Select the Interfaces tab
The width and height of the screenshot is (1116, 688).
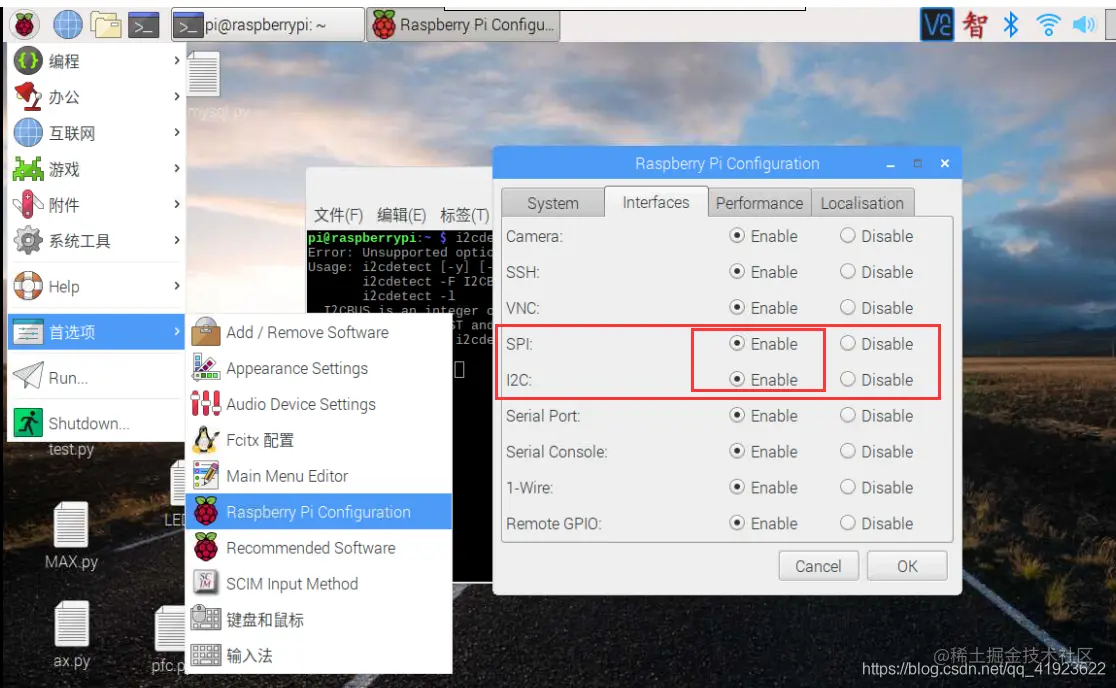click(656, 203)
